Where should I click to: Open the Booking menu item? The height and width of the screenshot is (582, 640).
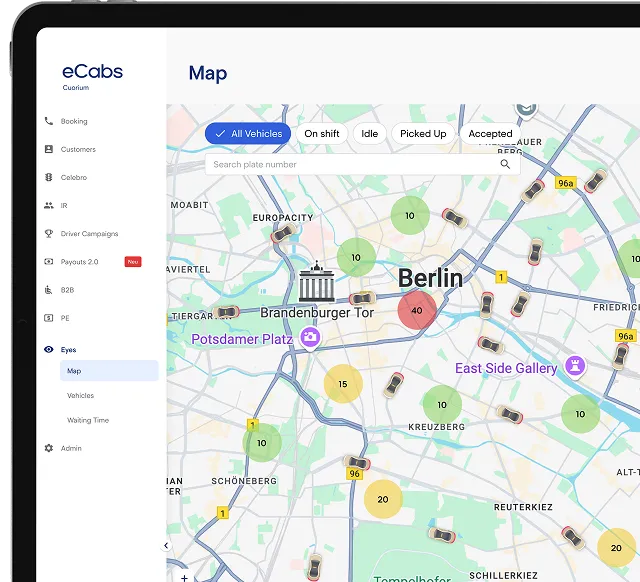click(74, 121)
